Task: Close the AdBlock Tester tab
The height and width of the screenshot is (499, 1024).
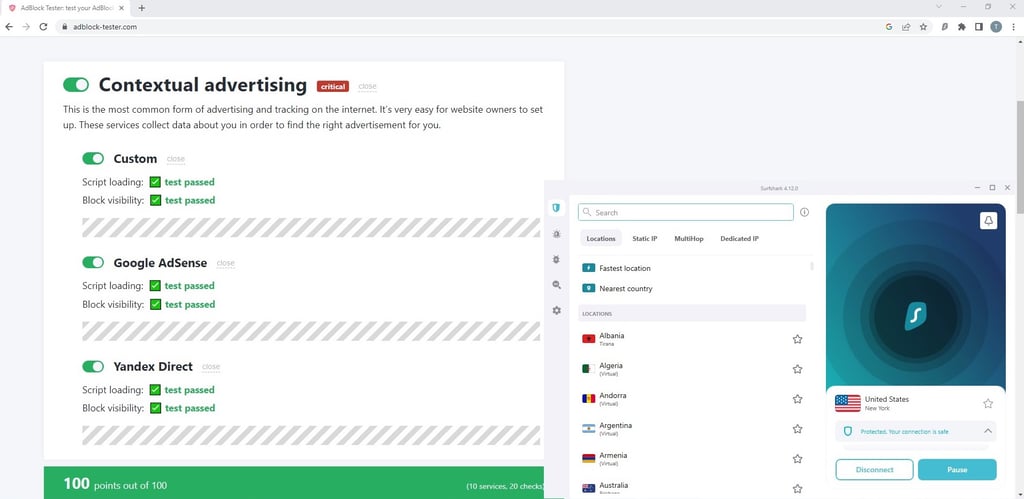Action: coord(121,8)
